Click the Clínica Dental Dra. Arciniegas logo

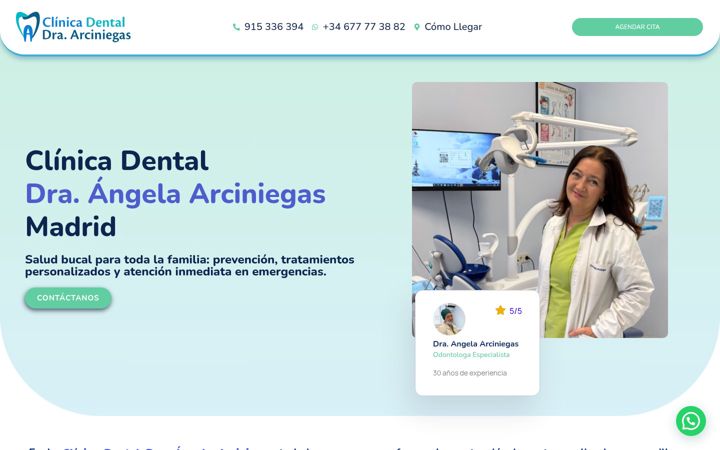coord(73,27)
